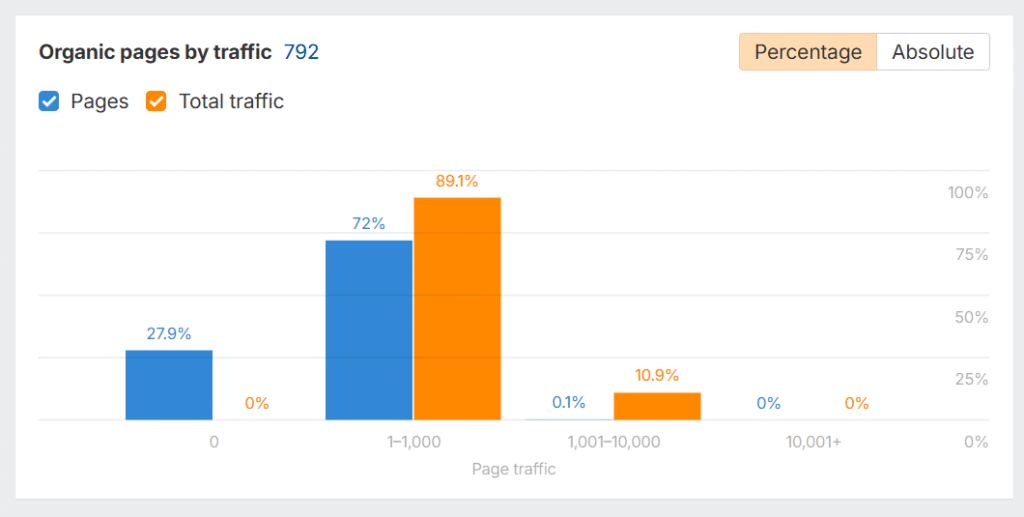Select the "1–1,000" x-axis category

[x=413, y=441]
